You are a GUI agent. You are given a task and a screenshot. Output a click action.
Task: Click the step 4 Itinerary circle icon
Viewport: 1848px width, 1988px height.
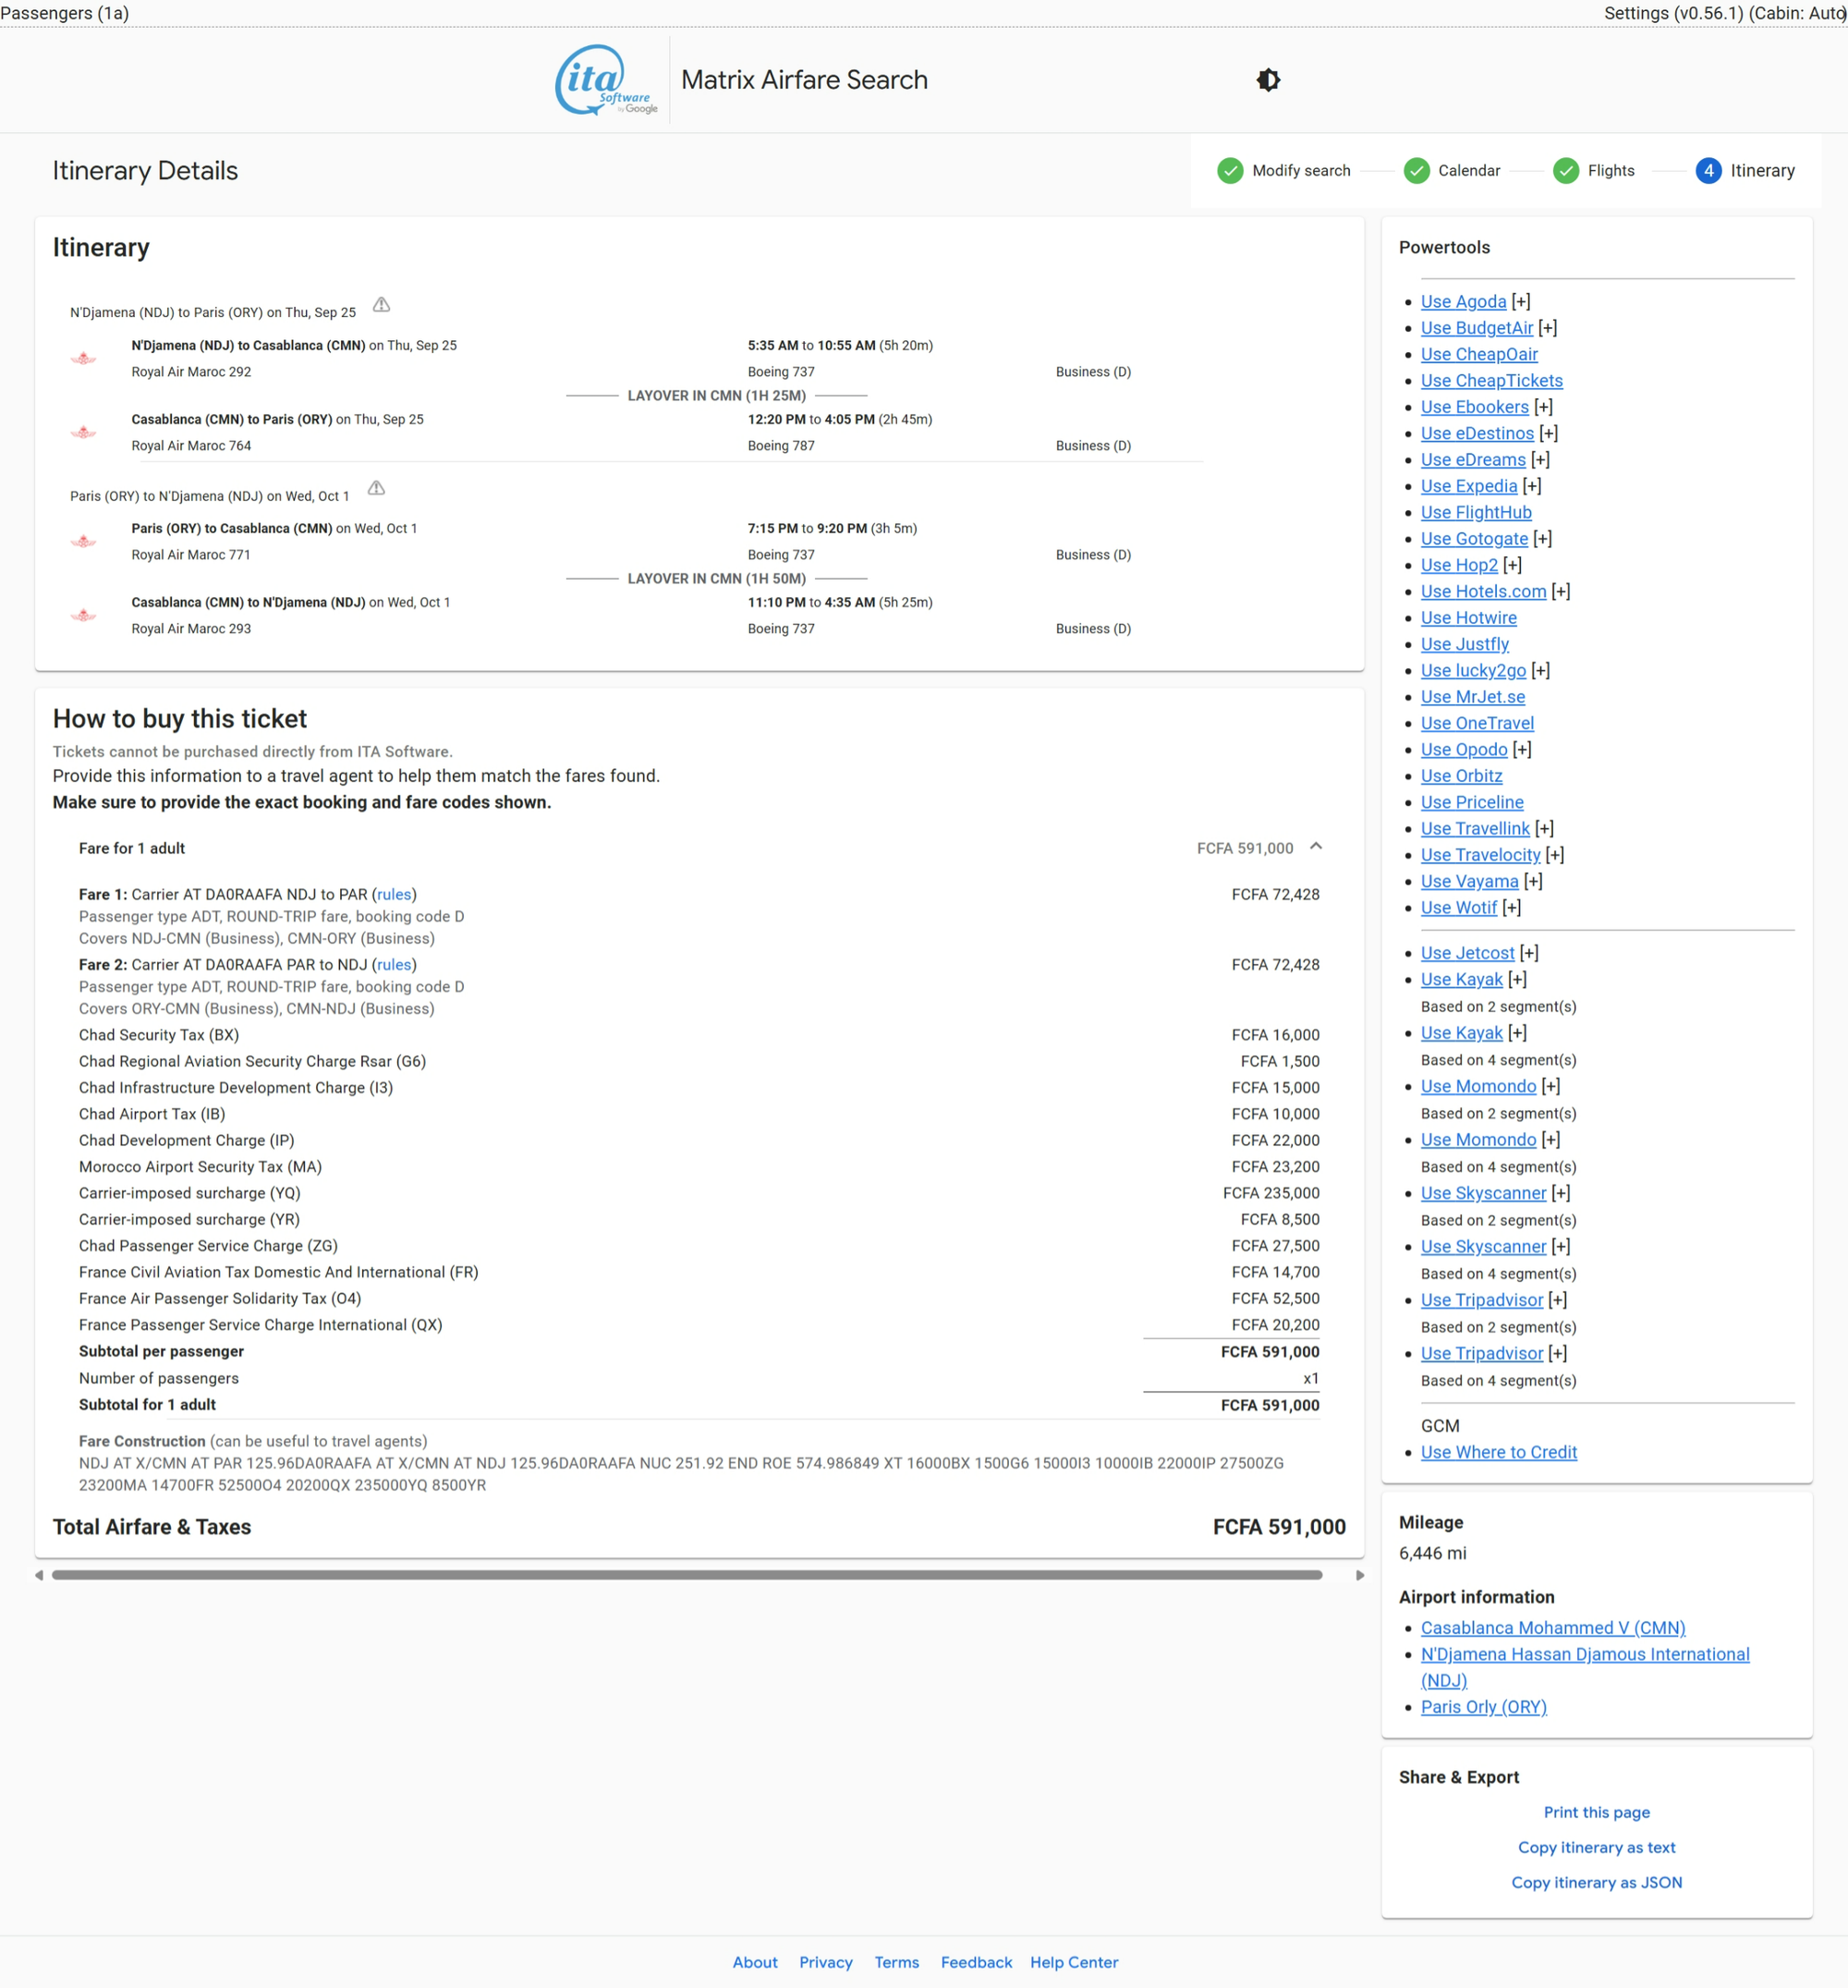coord(1708,171)
